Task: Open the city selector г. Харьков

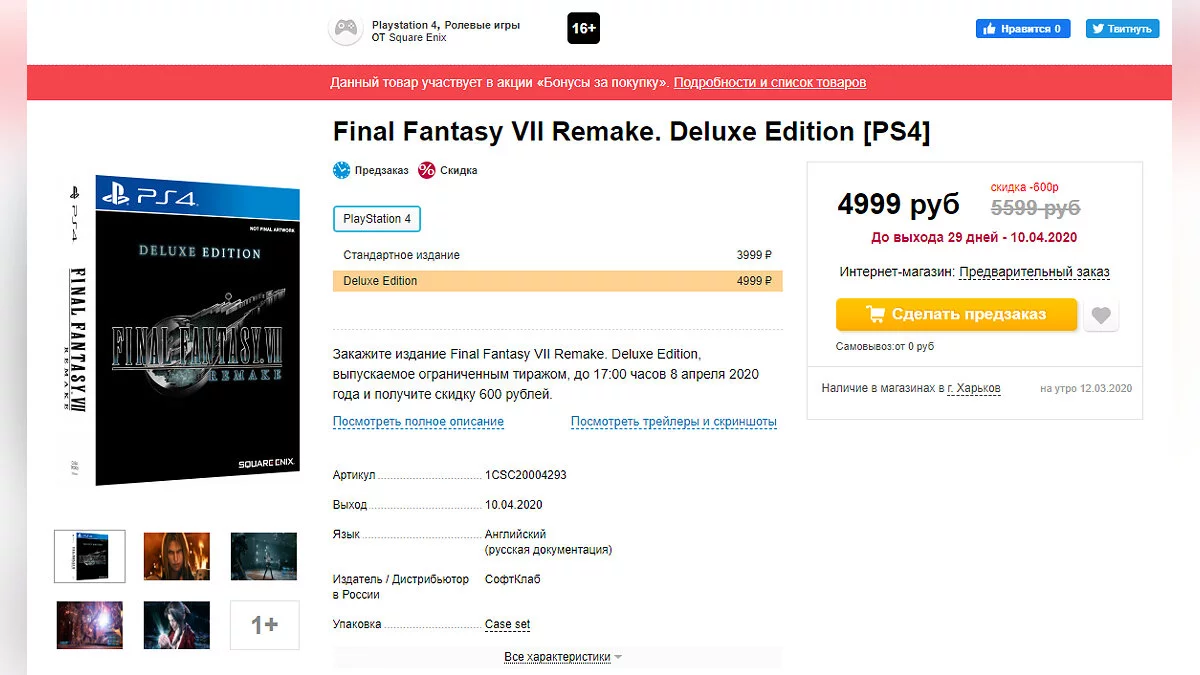Action: coord(974,388)
